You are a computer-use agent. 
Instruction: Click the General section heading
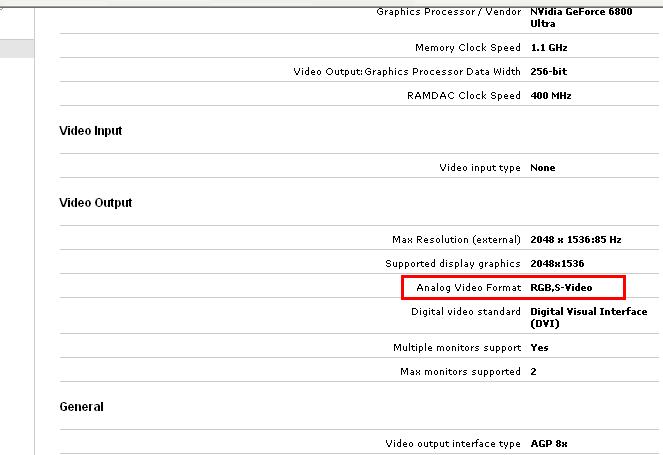[x=81, y=407]
